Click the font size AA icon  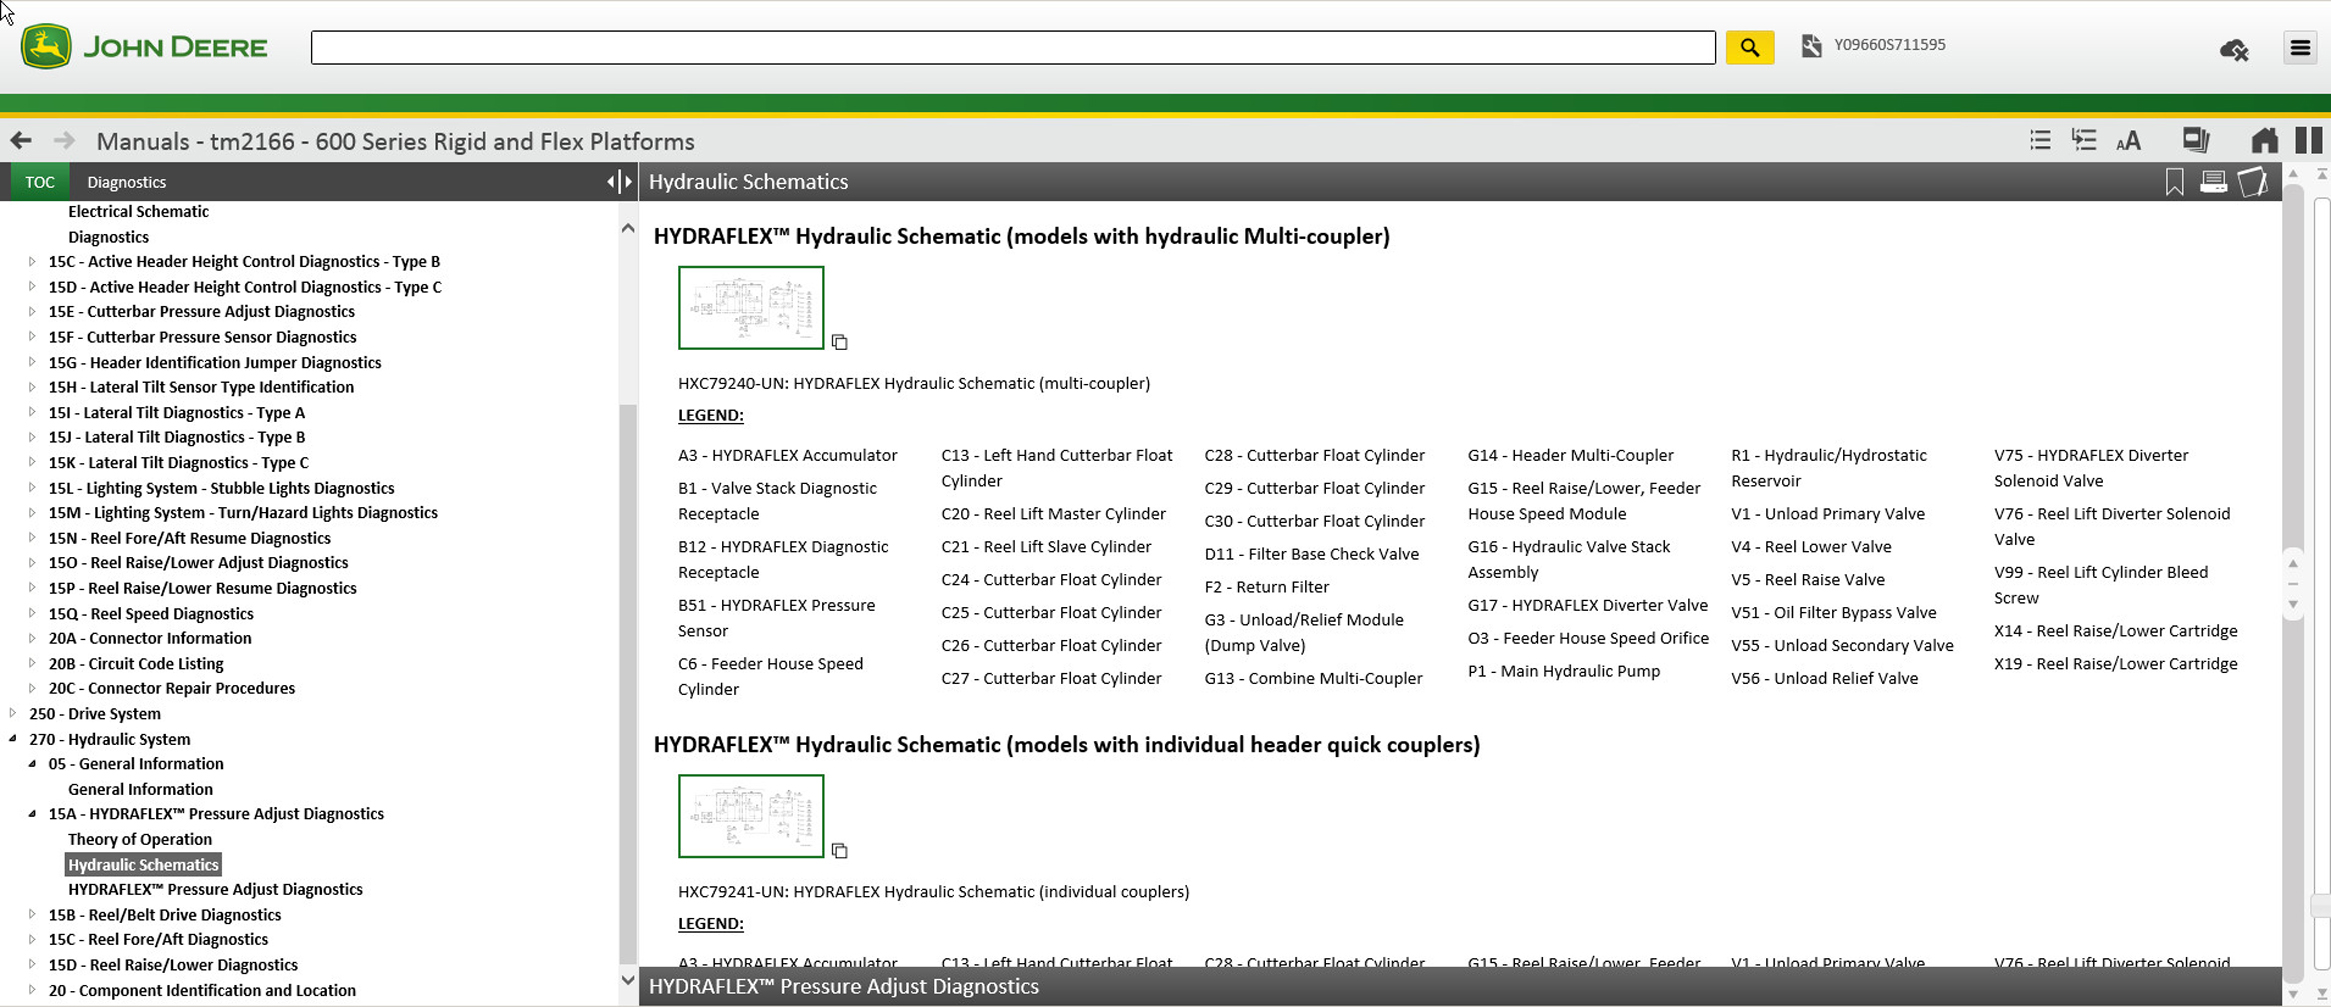point(2129,141)
